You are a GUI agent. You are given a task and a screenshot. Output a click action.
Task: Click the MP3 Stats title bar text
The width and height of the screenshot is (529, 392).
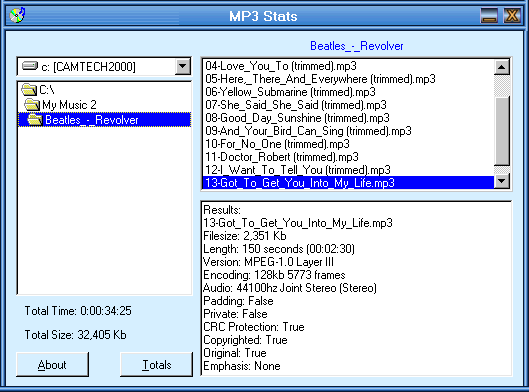click(x=263, y=16)
